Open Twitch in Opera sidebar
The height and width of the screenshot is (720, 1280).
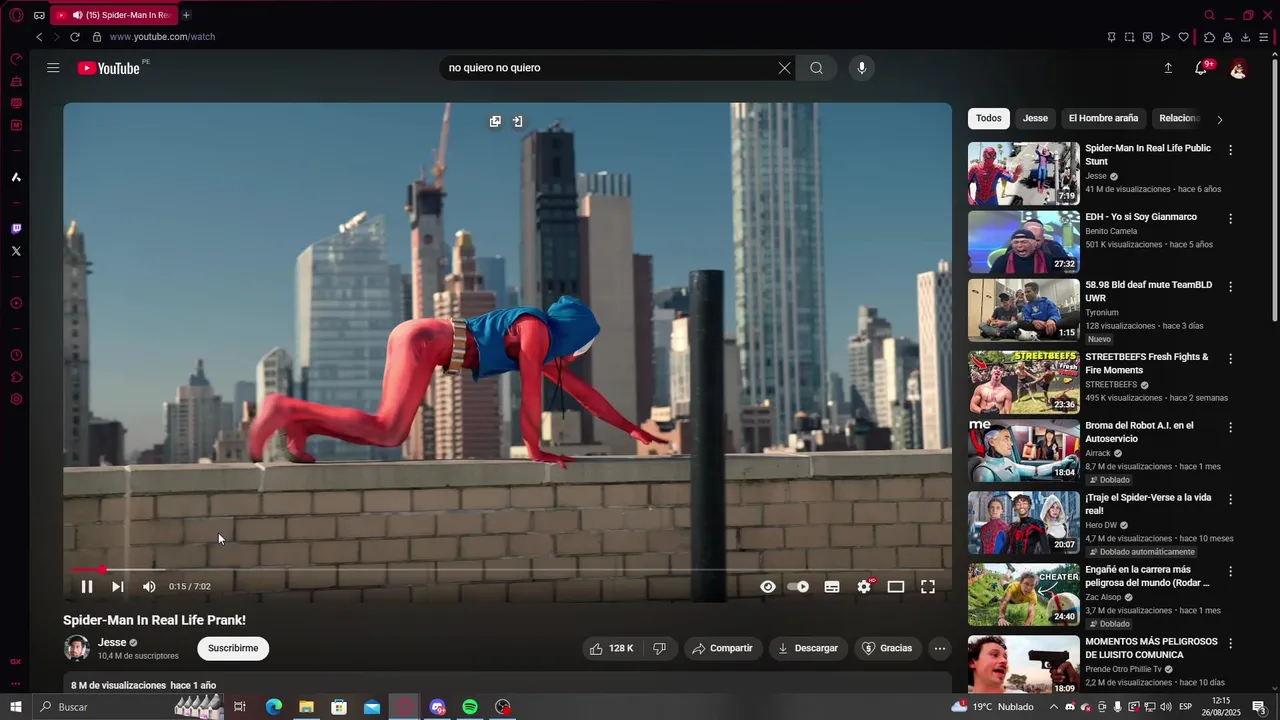click(x=16, y=228)
